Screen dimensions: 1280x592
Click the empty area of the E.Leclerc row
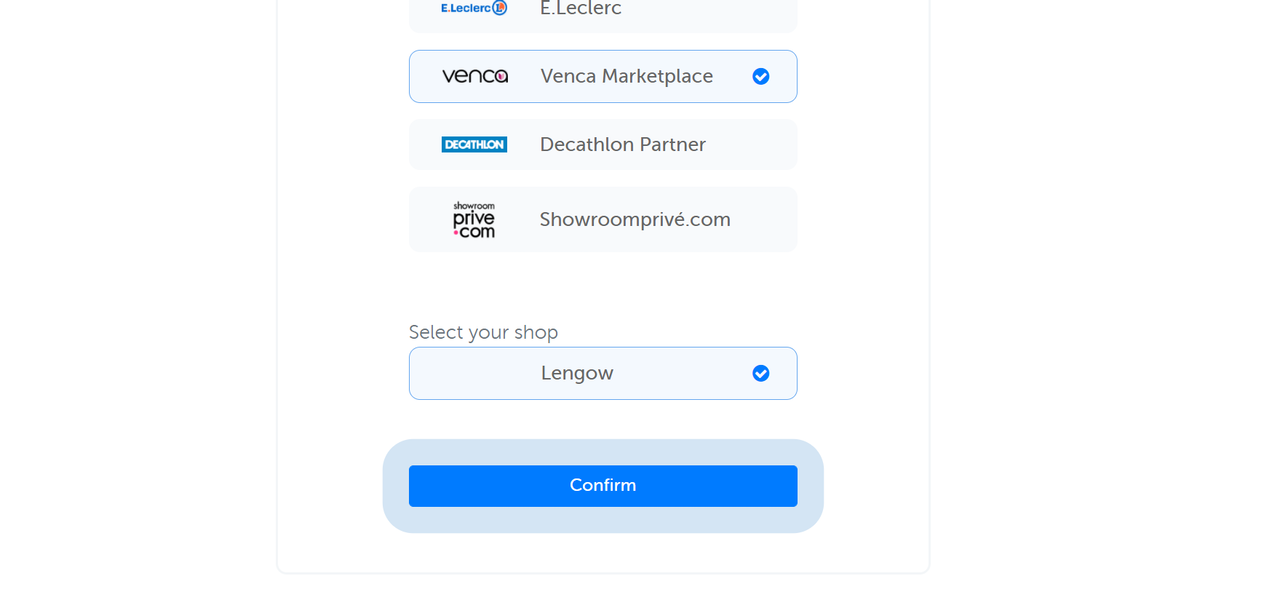[710, 10]
